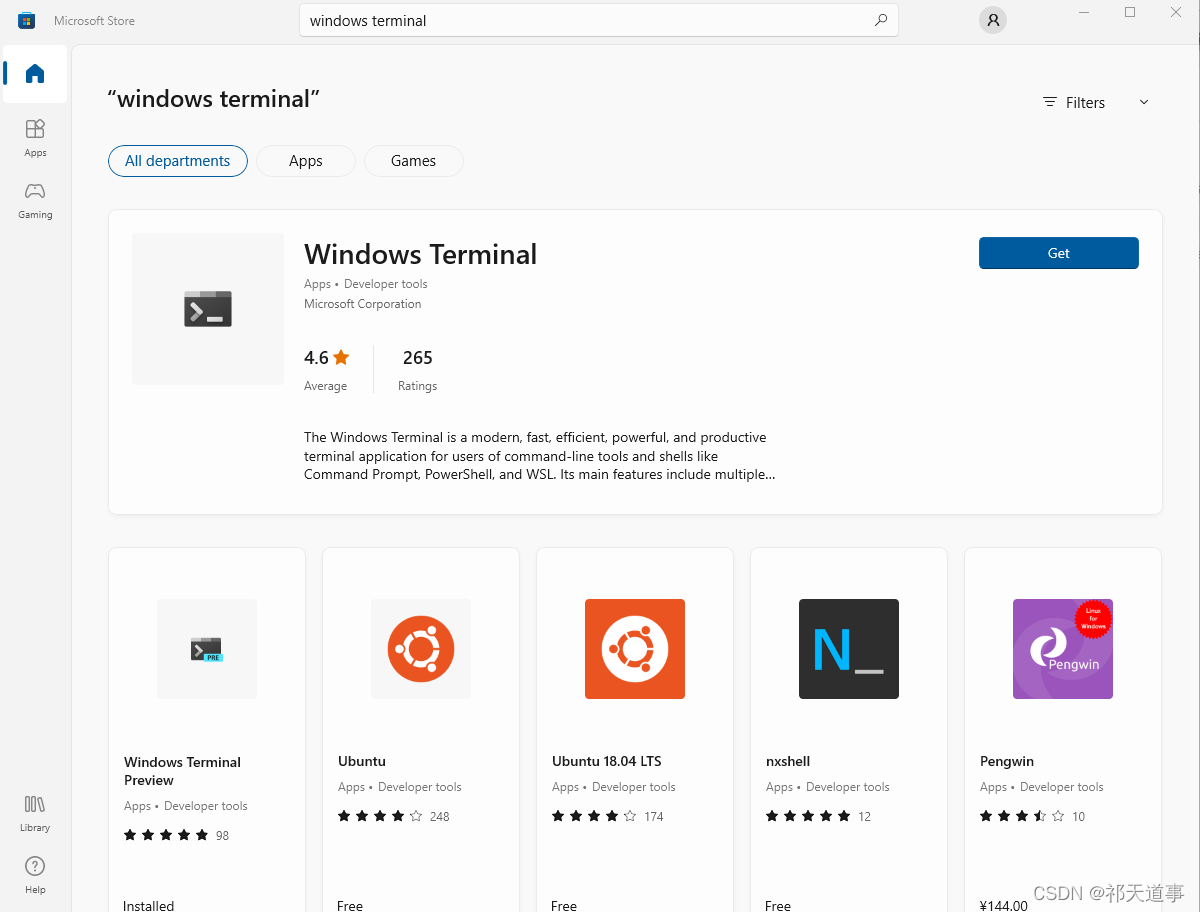Open the Ubuntu 18.04 LTS title
Screen dimensions: 1200x912
(x=607, y=761)
